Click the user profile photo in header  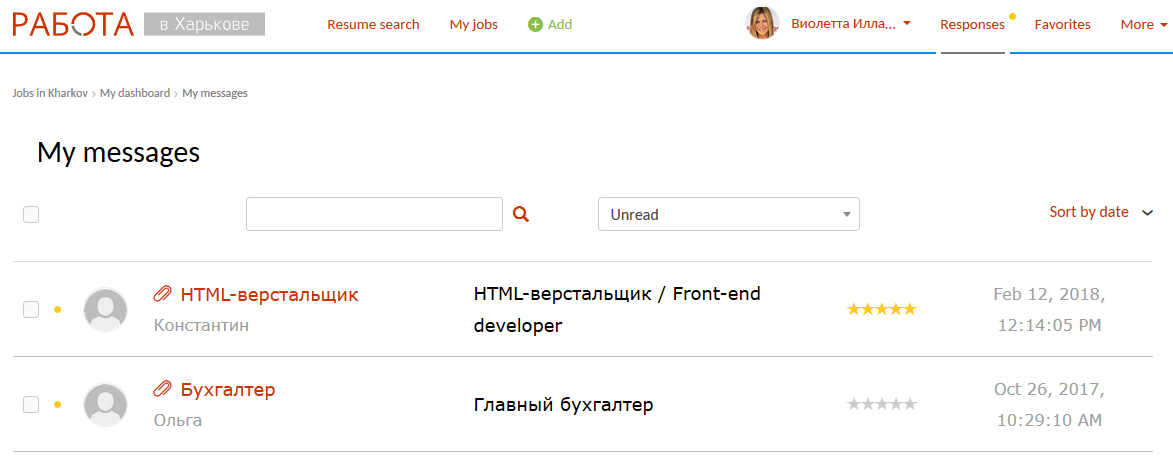point(762,23)
